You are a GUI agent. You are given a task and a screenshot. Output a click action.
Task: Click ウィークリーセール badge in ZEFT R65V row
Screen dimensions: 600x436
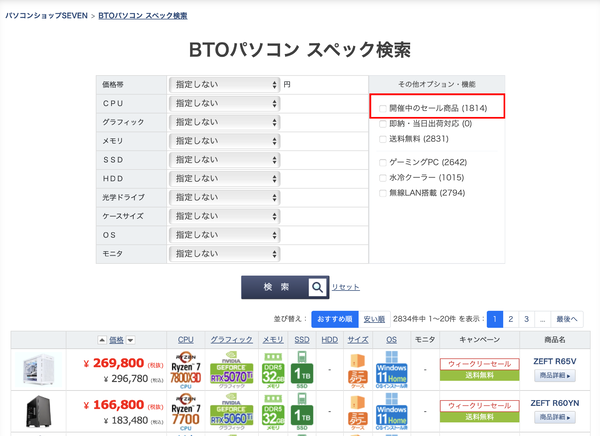[x=479, y=364]
